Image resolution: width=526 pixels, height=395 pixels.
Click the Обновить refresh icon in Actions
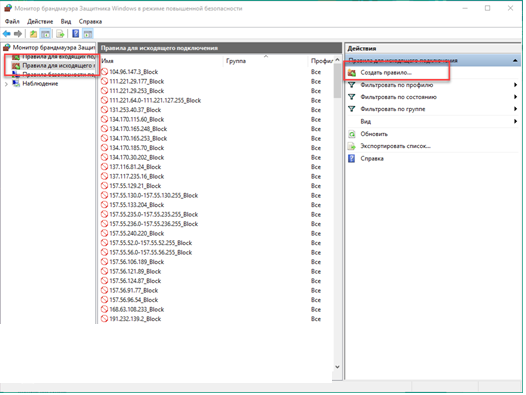[352, 134]
